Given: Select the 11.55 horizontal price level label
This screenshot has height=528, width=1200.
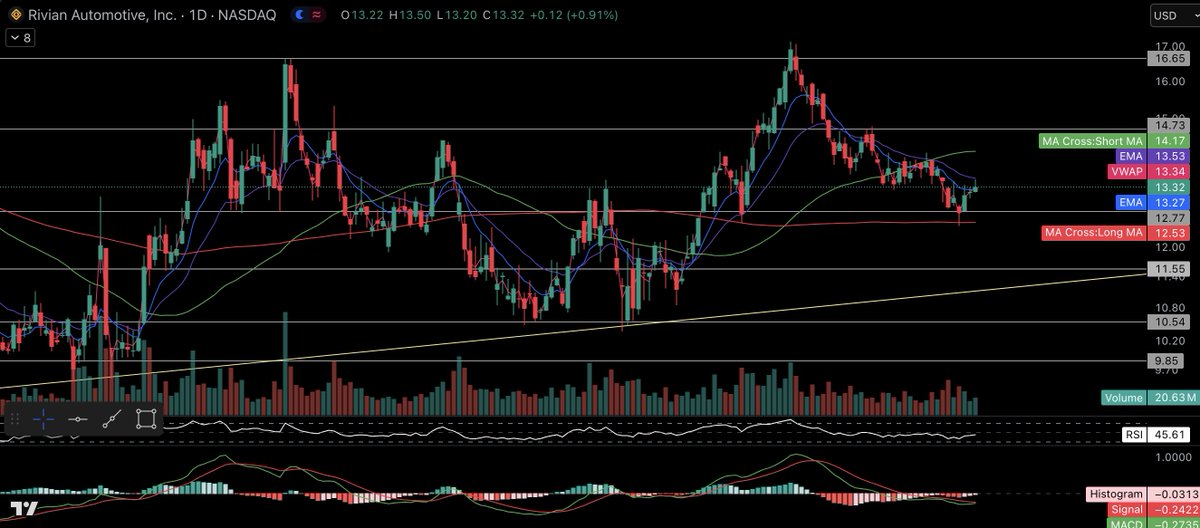Looking at the screenshot, I should [x=1168, y=269].
